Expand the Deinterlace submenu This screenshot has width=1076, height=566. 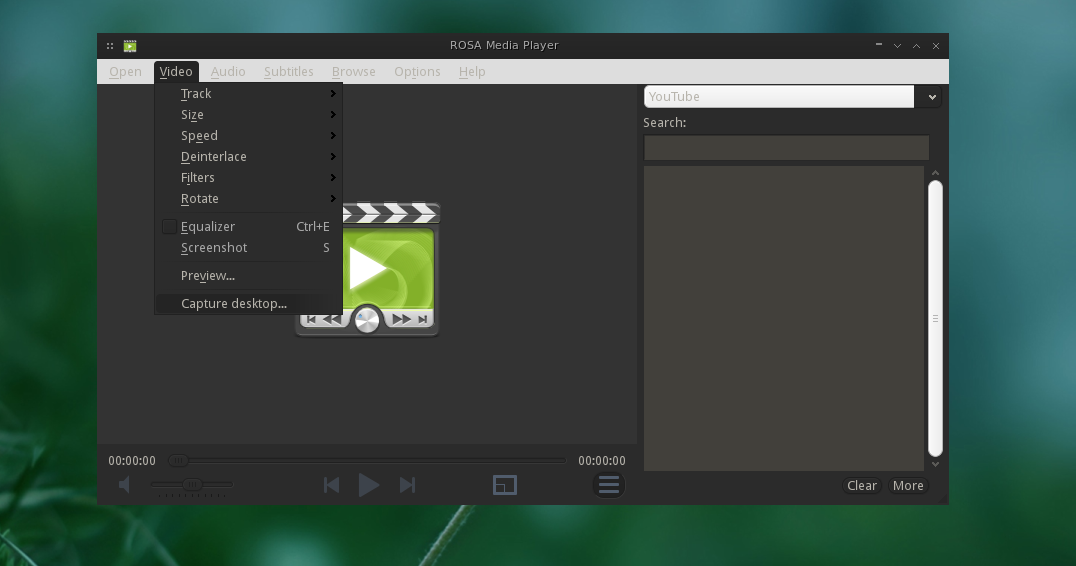(x=248, y=156)
